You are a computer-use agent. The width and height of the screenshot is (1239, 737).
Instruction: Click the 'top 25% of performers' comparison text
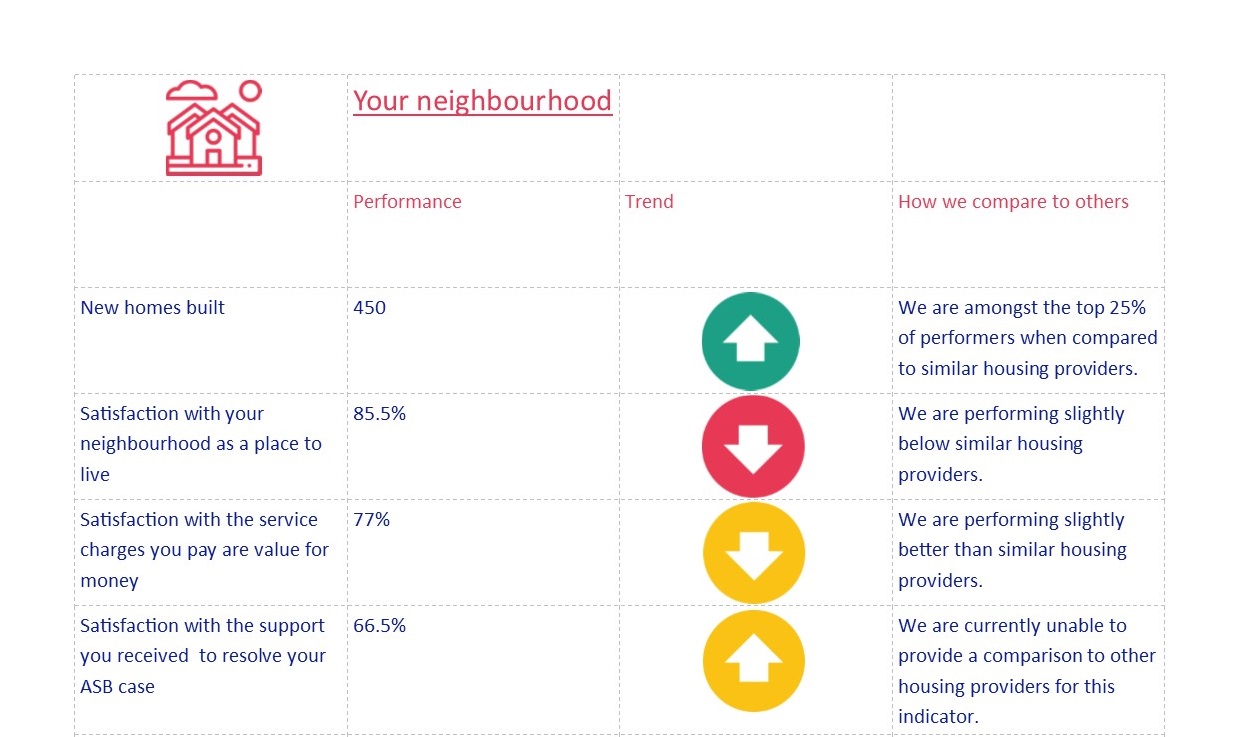click(x=1028, y=338)
